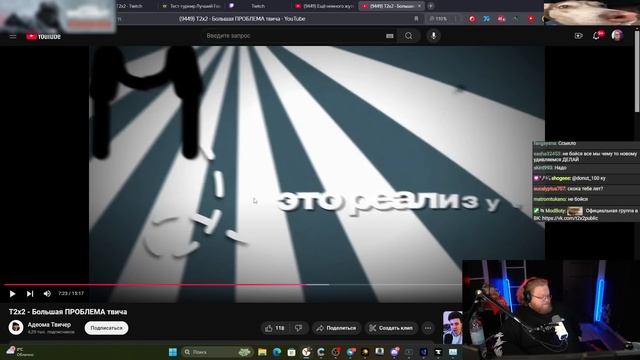Open the first red round extension icon
The width and height of the screenshot is (640, 360).
[472, 19]
